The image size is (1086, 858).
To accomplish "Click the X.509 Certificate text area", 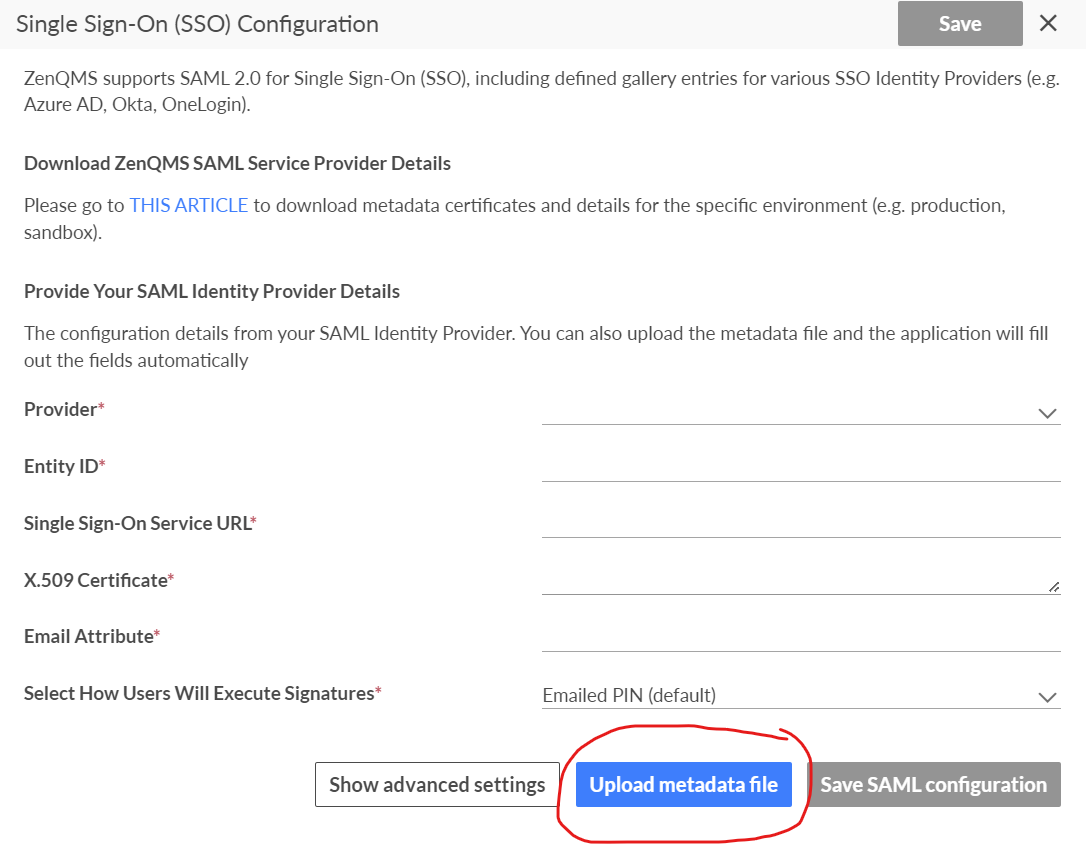I will 801,580.
